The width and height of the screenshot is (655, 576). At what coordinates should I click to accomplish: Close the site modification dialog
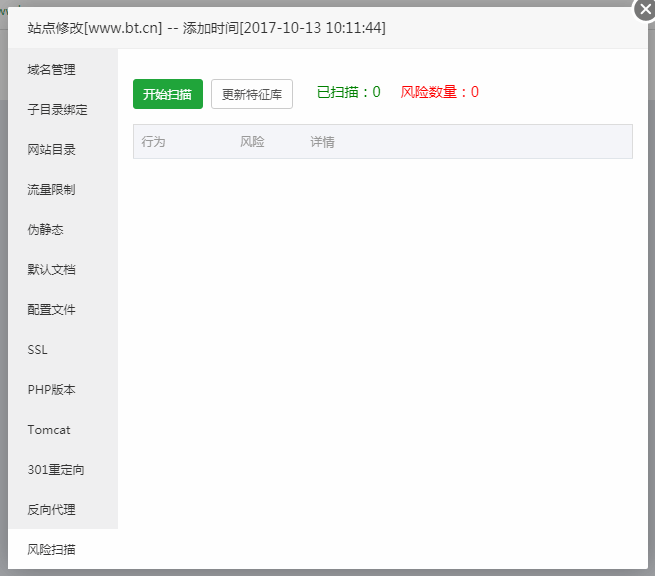645,10
